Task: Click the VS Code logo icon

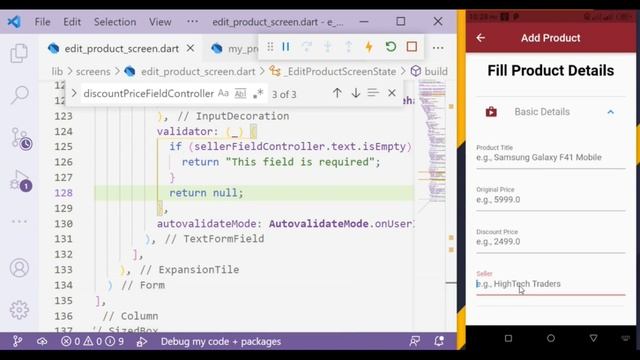Action: click(x=14, y=22)
